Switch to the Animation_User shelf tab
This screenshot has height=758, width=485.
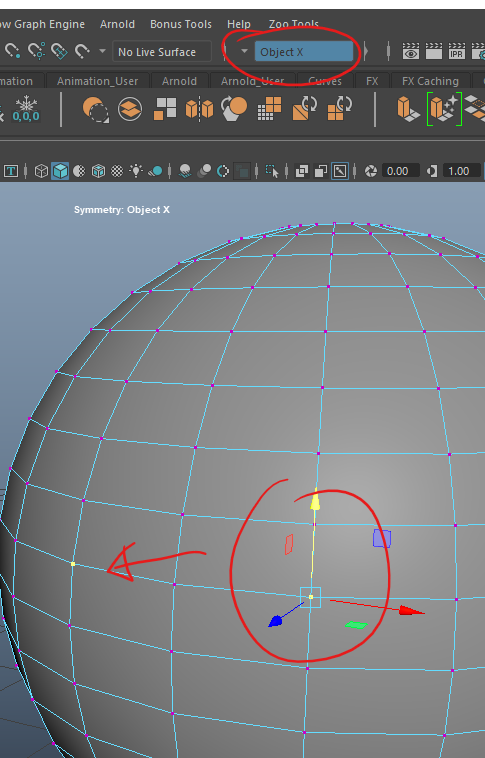97,81
